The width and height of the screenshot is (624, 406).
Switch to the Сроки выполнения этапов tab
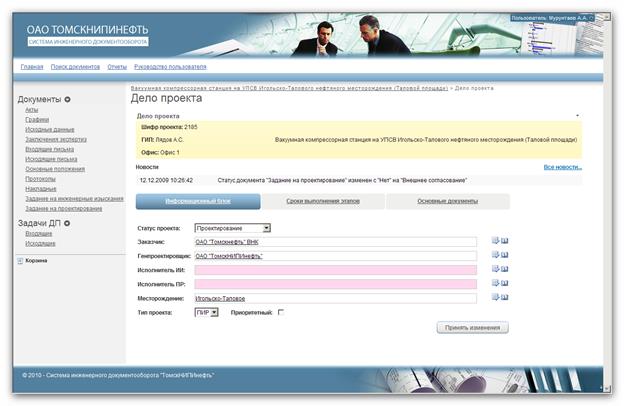pos(322,201)
